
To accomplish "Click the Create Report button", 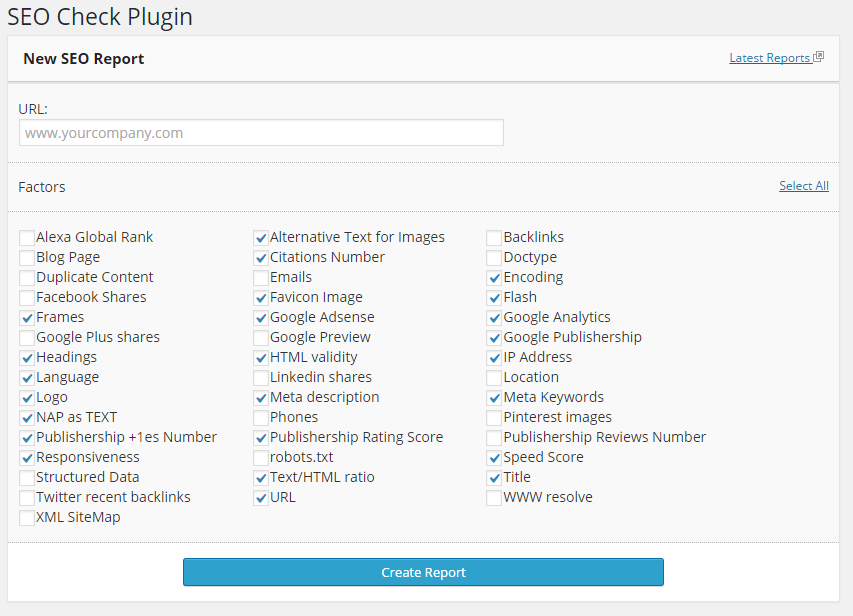I will [x=423, y=572].
